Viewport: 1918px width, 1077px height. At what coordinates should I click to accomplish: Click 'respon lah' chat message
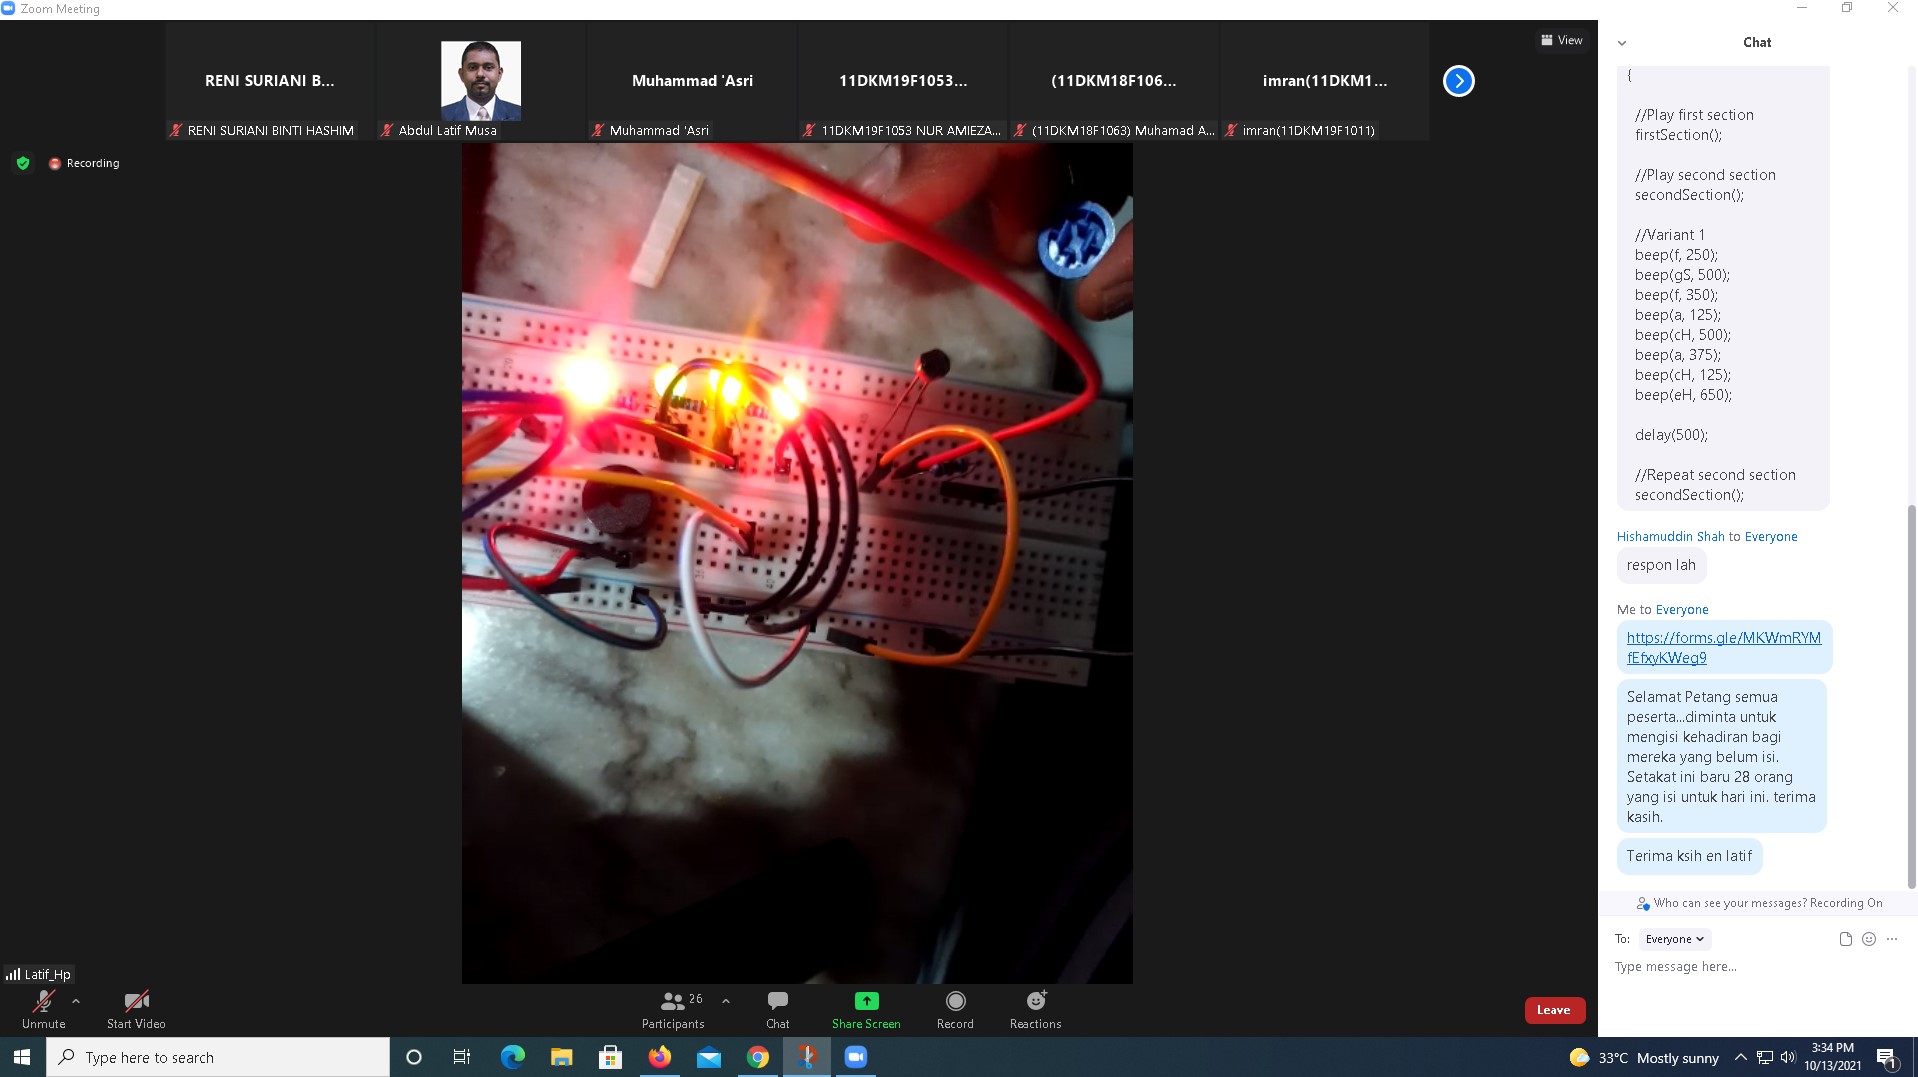pos(1661,565)
